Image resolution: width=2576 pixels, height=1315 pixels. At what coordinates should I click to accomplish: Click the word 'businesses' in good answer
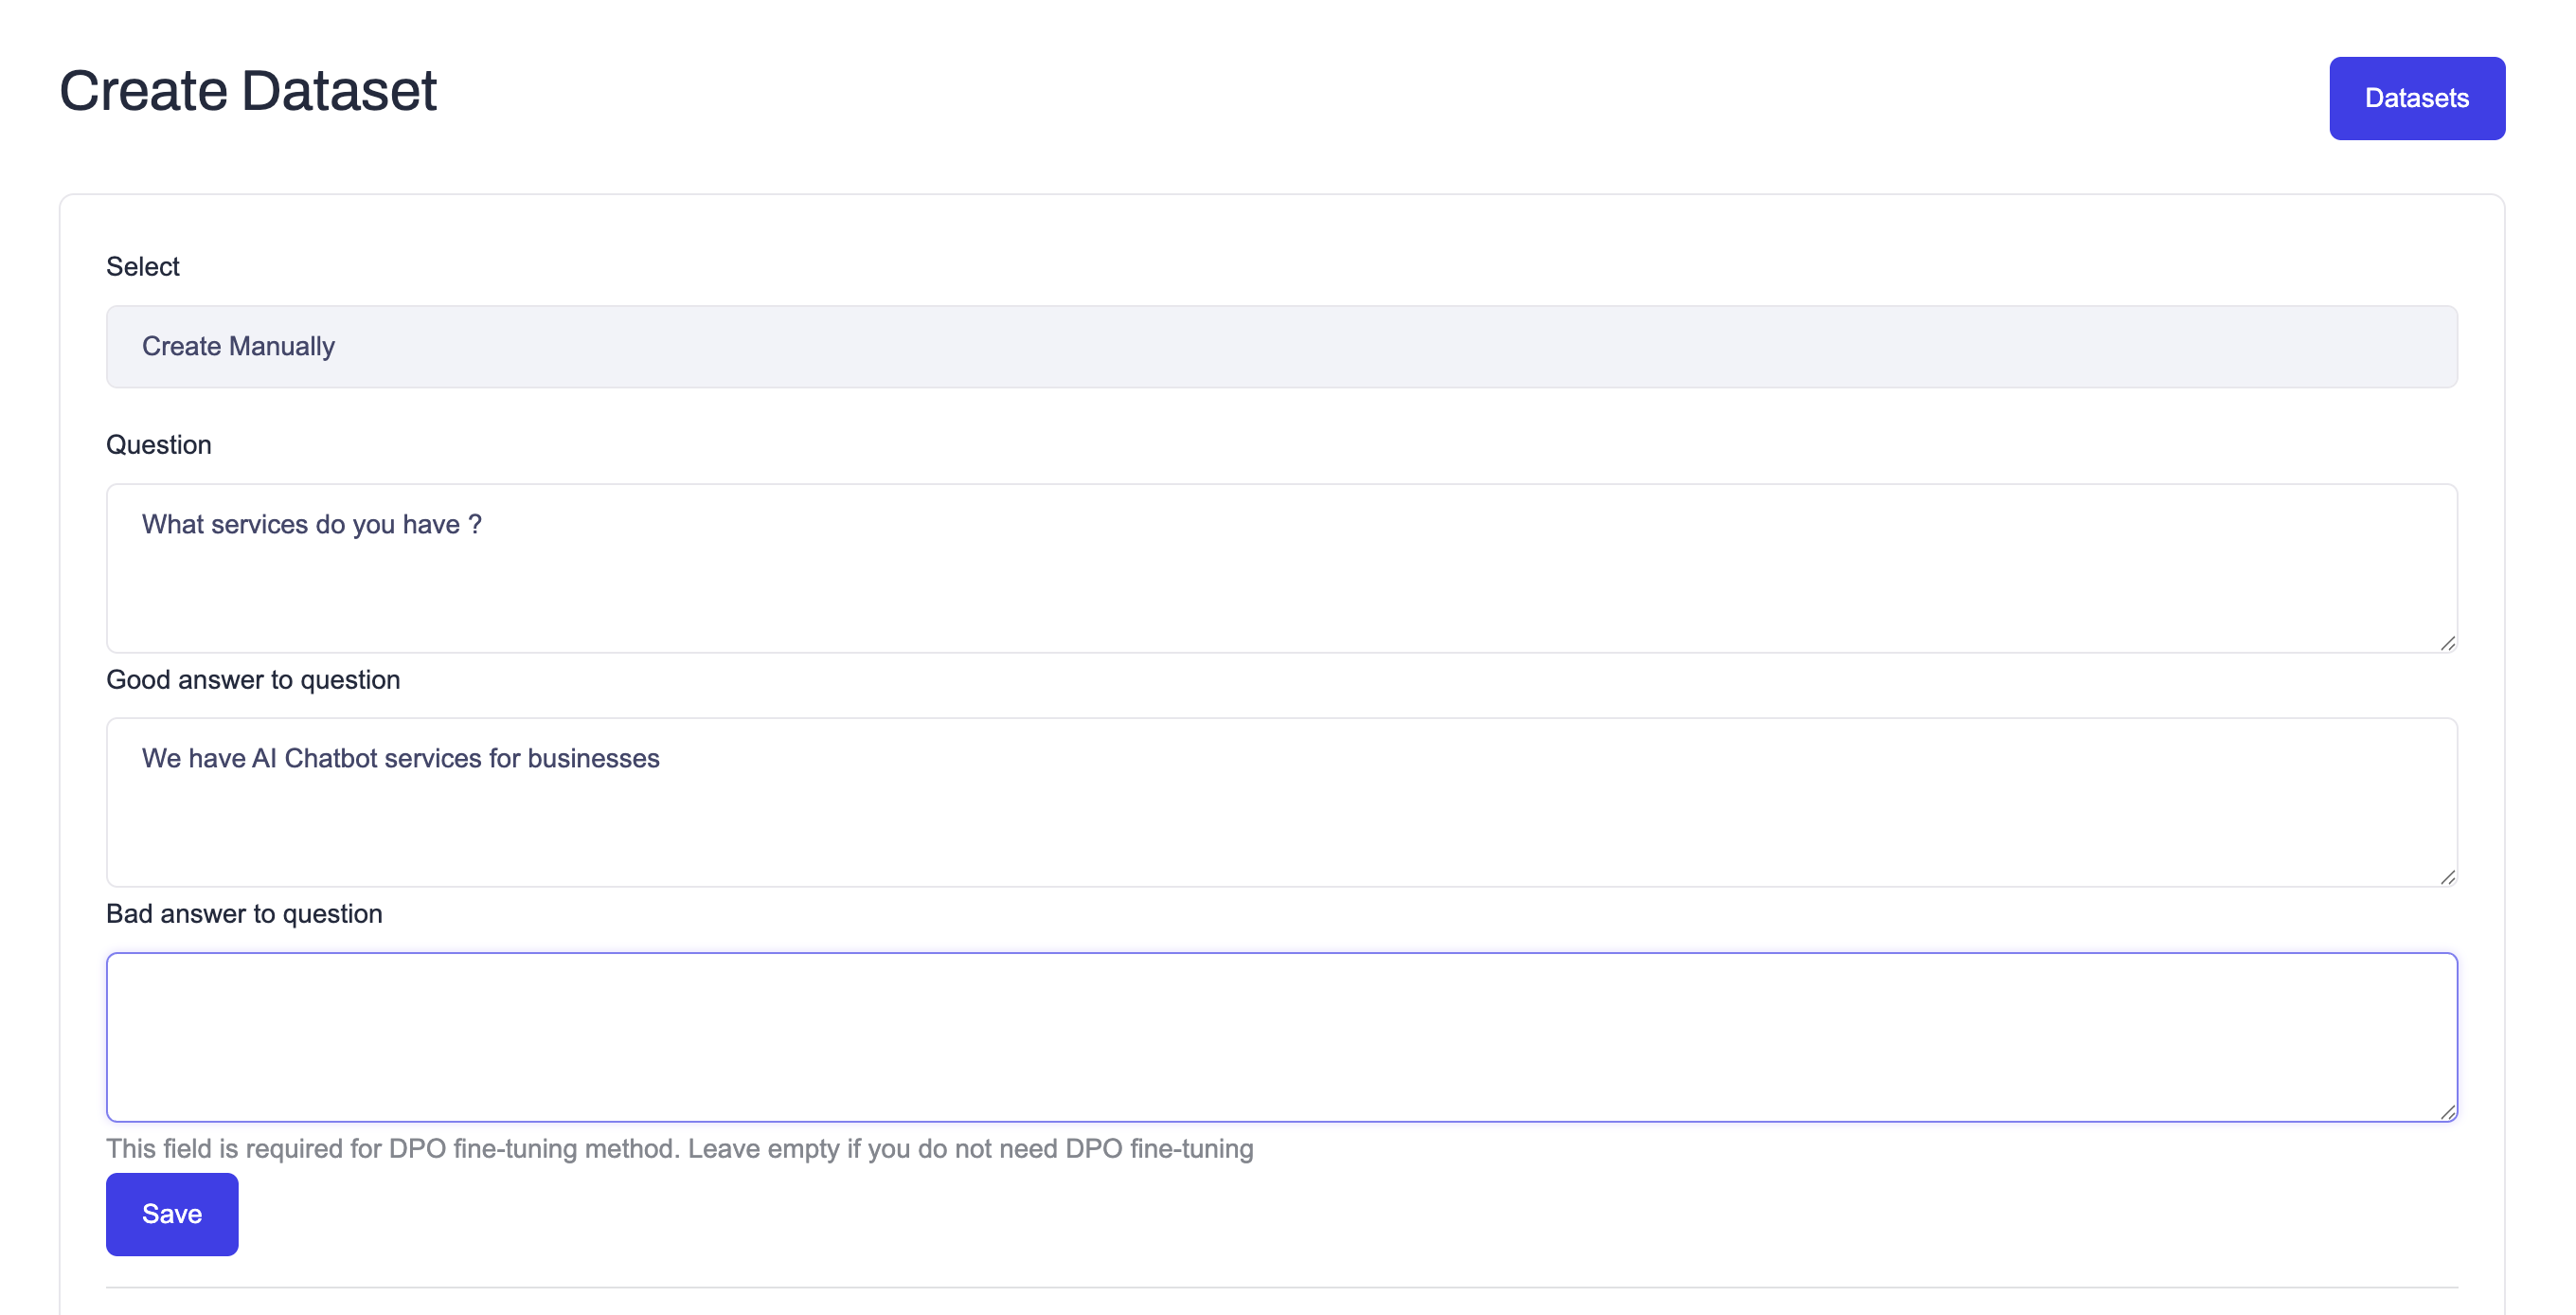click(x=593, y=758)
